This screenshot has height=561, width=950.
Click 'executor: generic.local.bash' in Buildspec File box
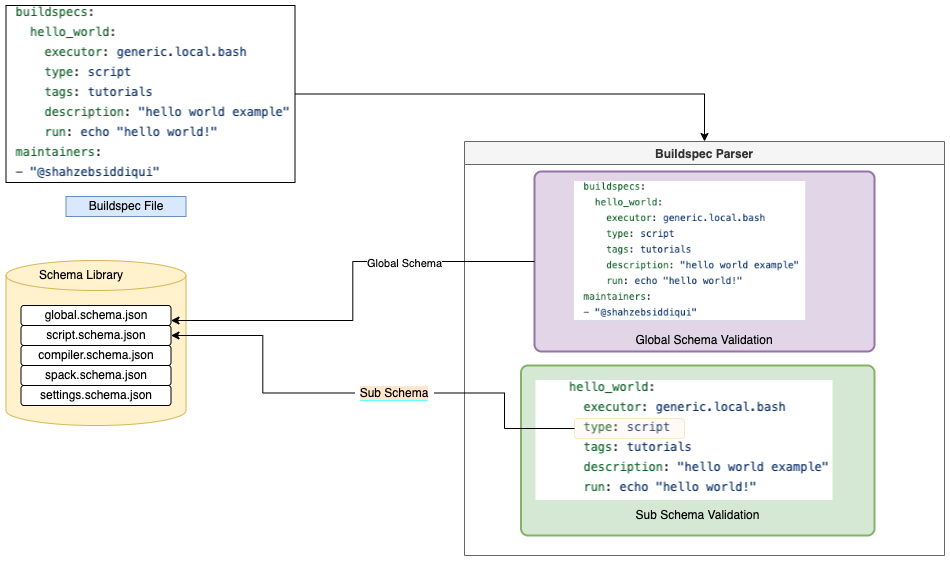145,52
